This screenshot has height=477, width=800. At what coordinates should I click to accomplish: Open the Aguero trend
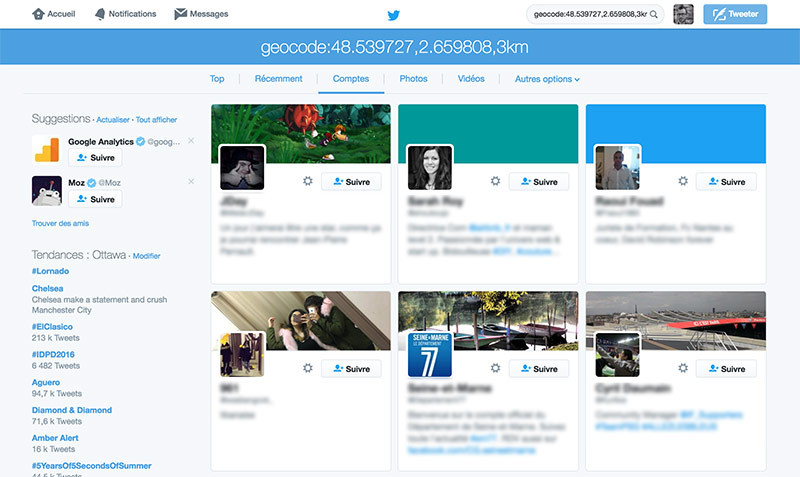[x=46, y=382]
